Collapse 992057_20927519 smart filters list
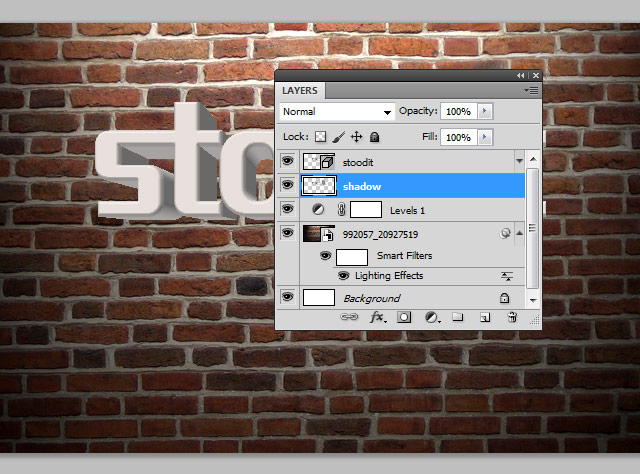Viewport: 640px width, 474px height. click(519, 233)
